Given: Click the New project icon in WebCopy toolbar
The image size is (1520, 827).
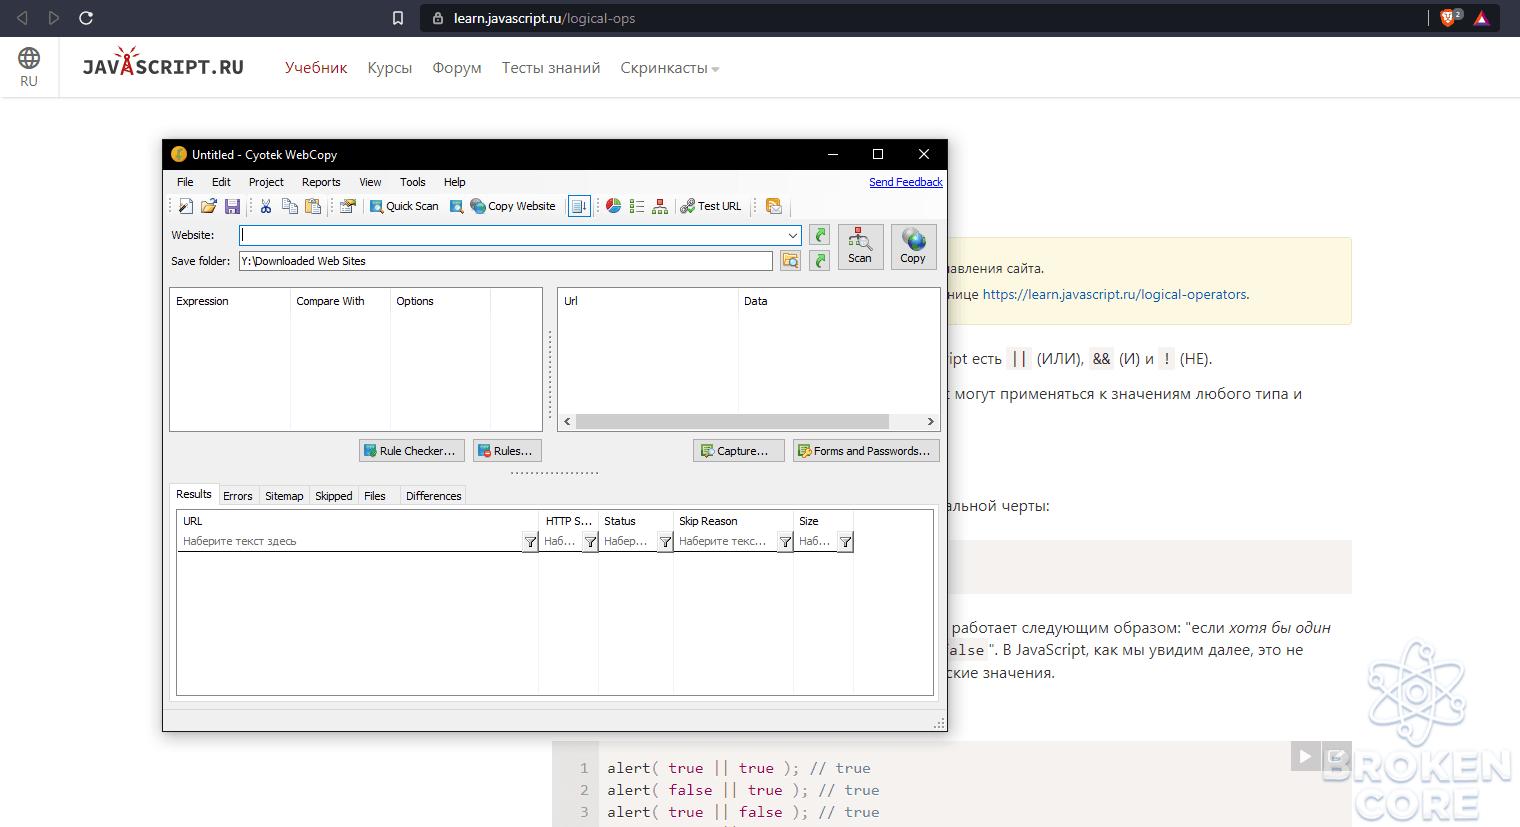Looking at the screenshot, I should pyautogui.click(x=186, y=206).
